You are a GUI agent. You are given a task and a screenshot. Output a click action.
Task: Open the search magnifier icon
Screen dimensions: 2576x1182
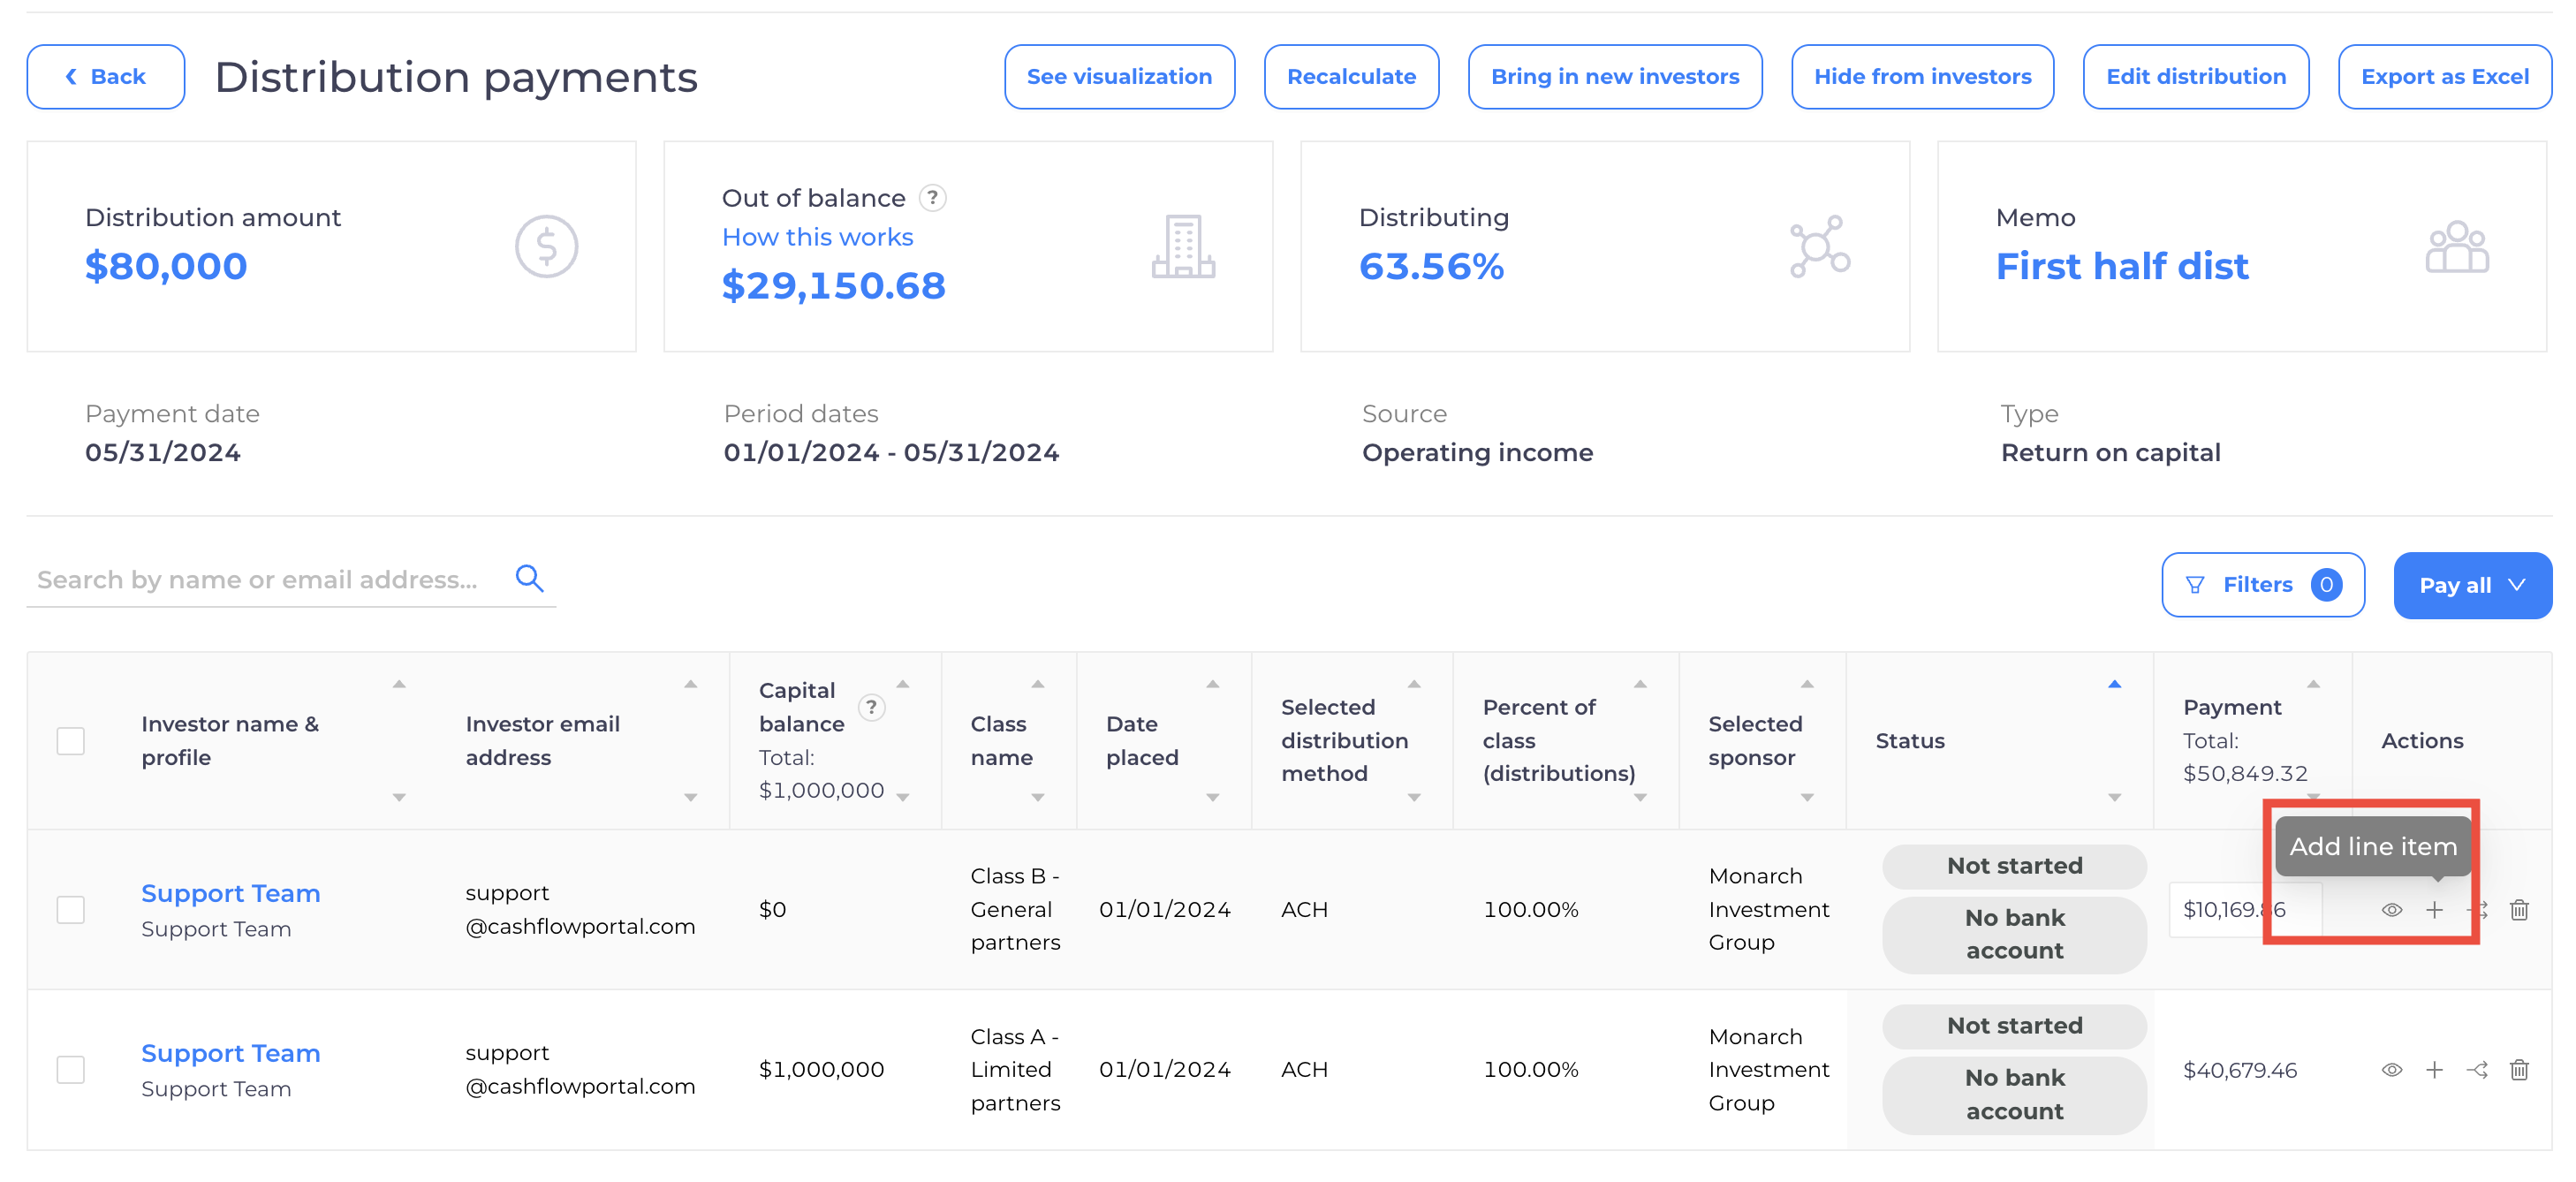pos(530,578)
